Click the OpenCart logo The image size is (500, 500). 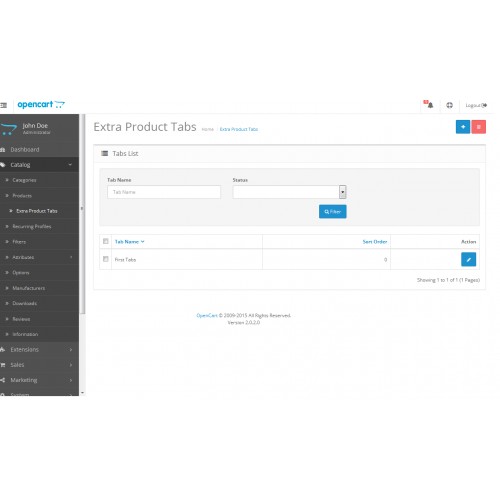41,105
